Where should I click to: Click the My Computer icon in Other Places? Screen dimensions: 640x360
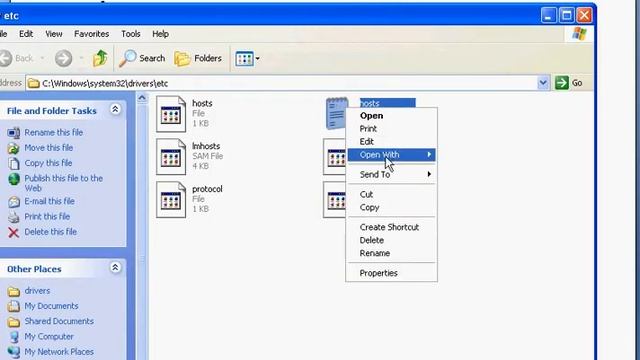click(x=14, y=337)
